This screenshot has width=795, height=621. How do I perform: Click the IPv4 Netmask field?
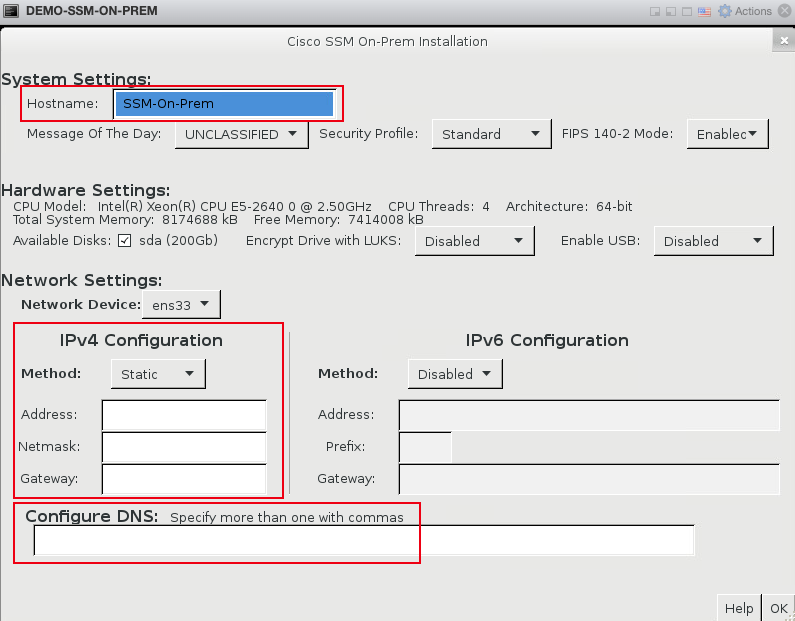pyautogui.click(x=184, y=447)
